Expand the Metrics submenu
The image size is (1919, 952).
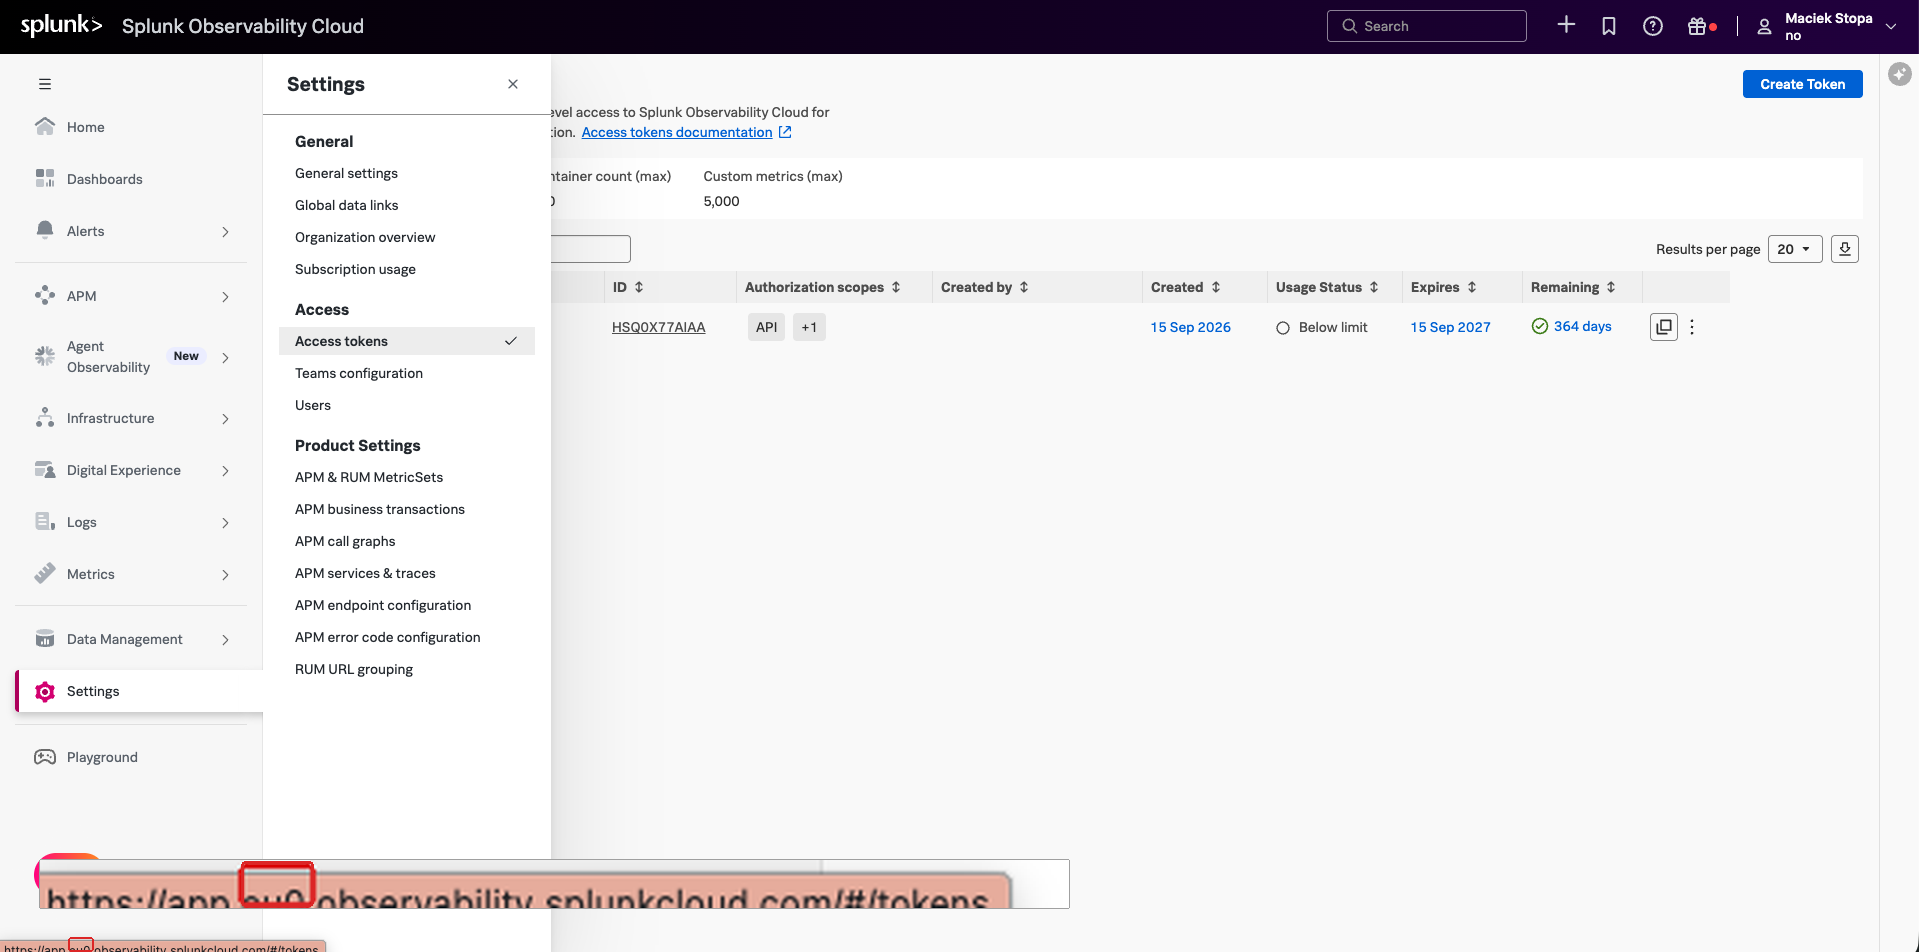tap(225, 575)
